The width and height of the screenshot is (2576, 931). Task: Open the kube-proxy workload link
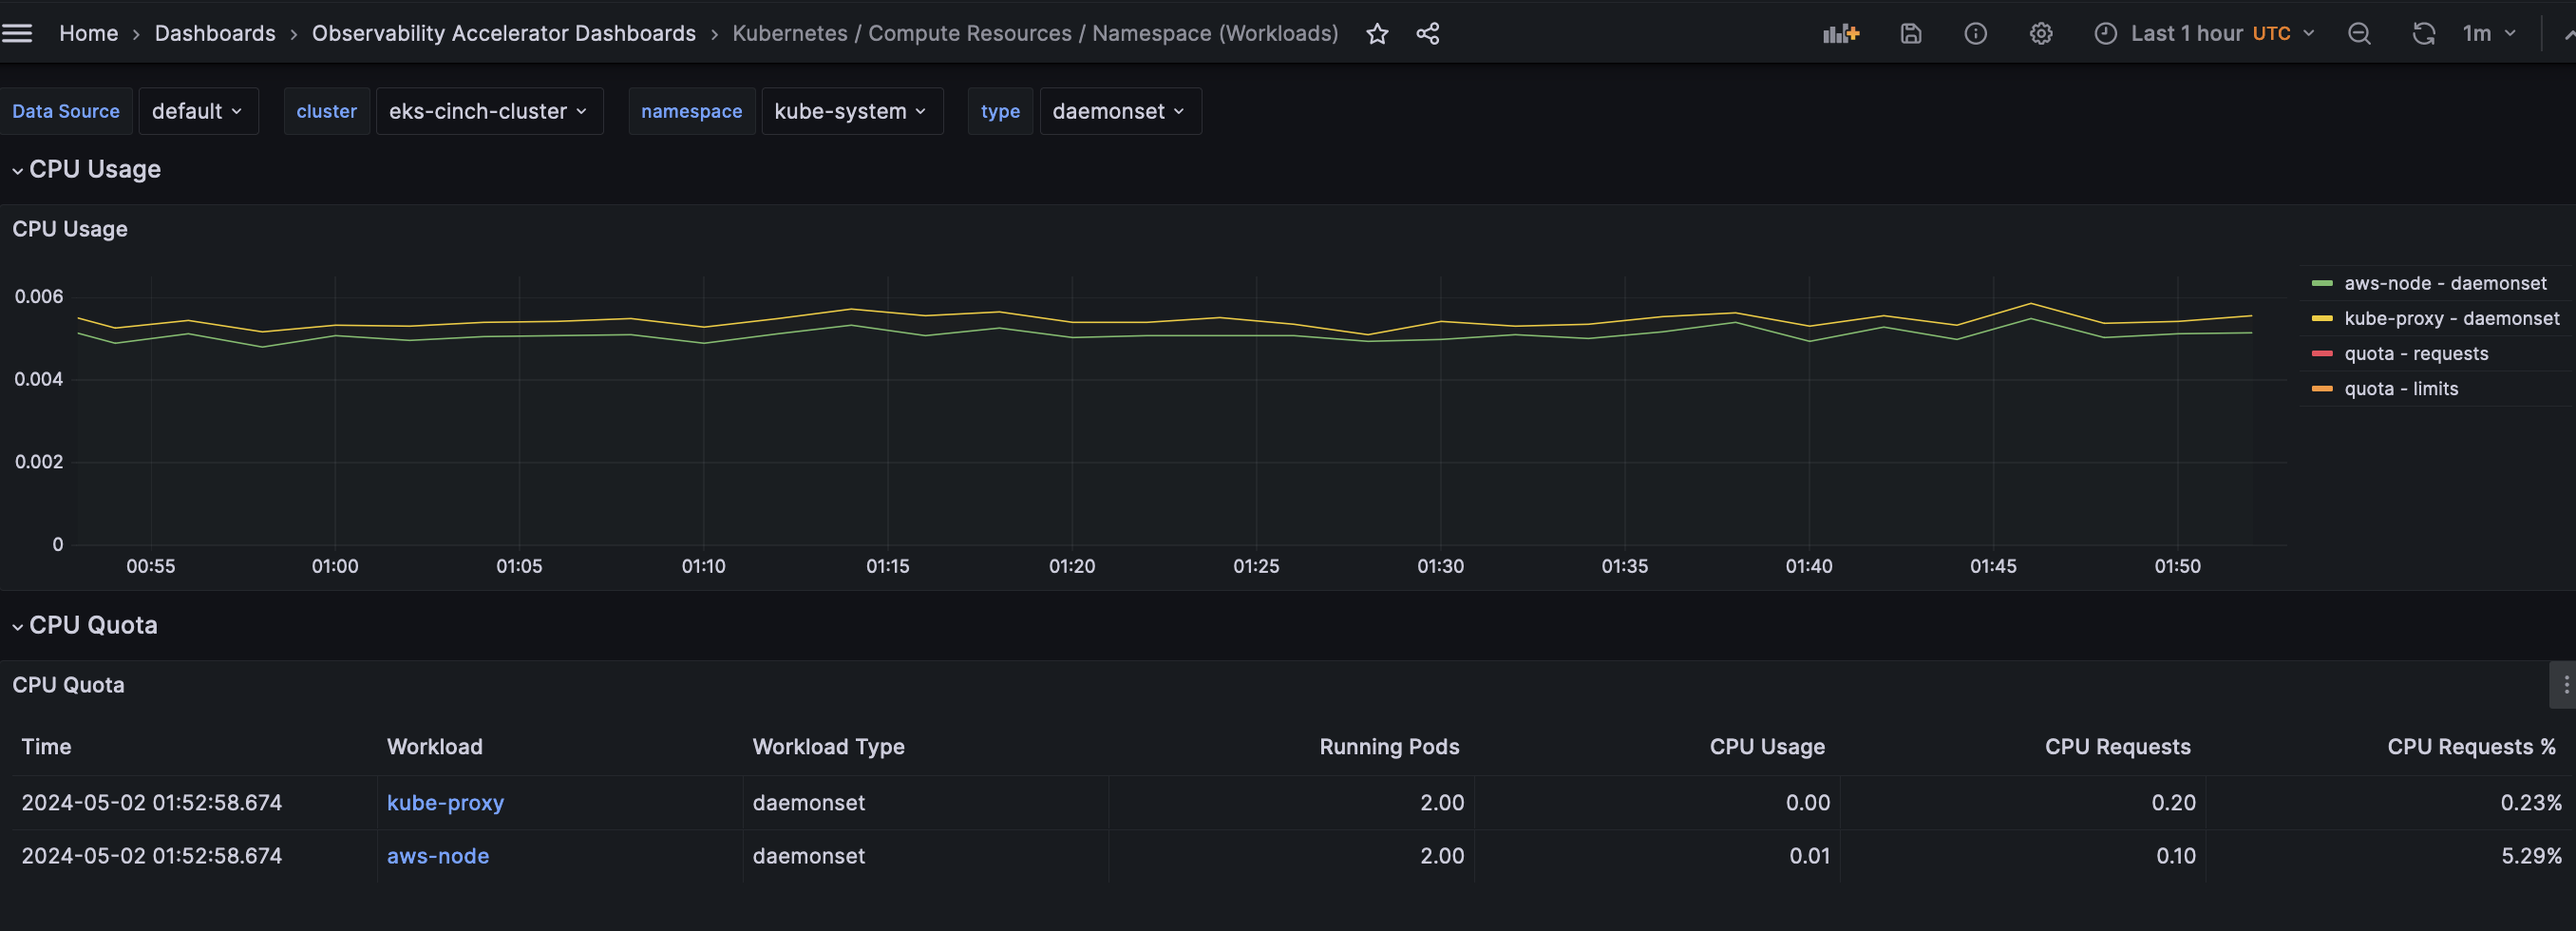[445, 802]
